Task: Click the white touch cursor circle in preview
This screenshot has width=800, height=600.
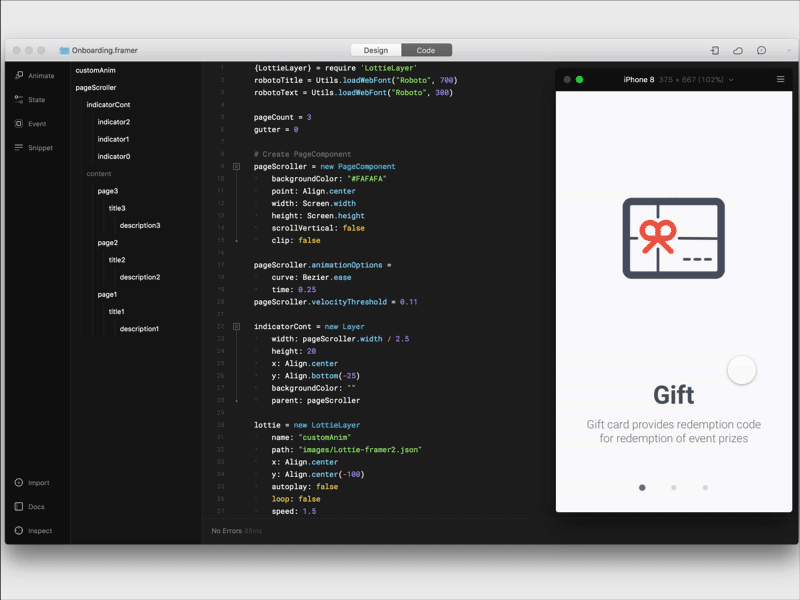Action: tap(741, 370)
